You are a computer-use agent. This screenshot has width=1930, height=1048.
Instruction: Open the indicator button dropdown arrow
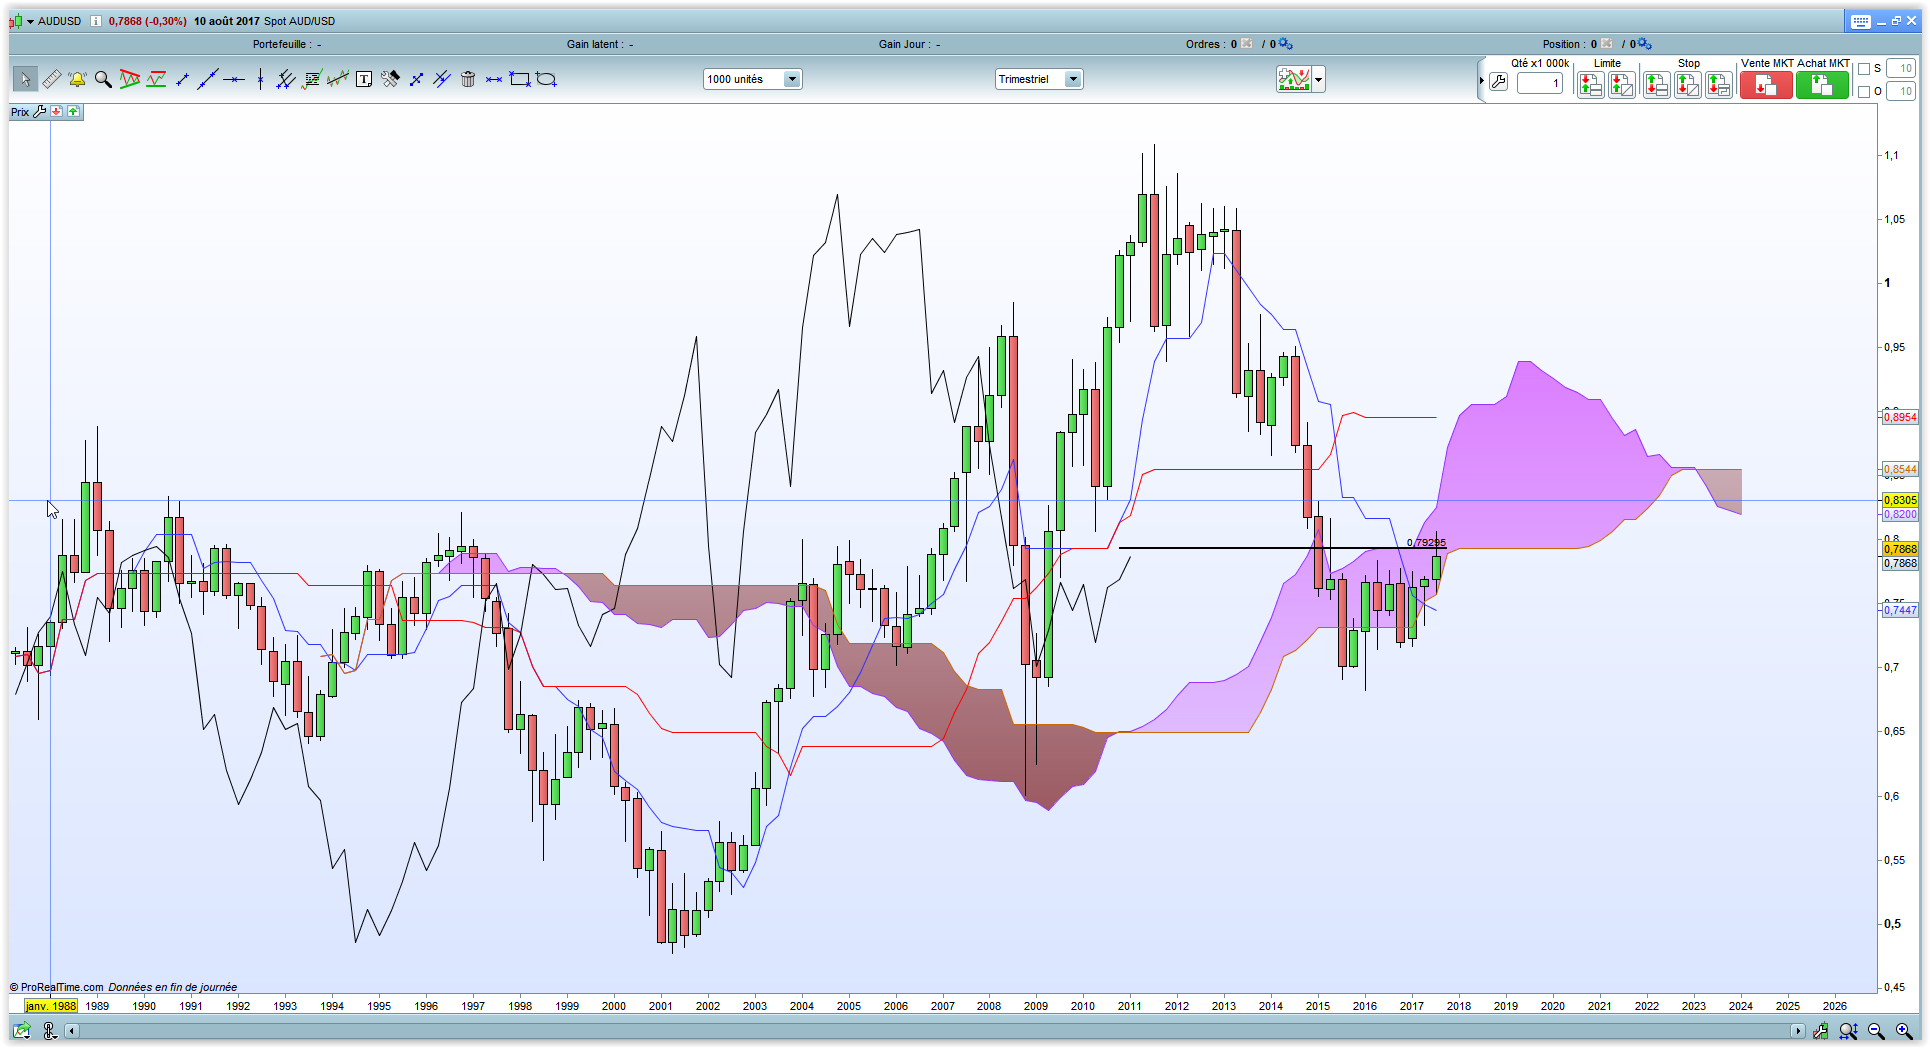point(1319,80)
